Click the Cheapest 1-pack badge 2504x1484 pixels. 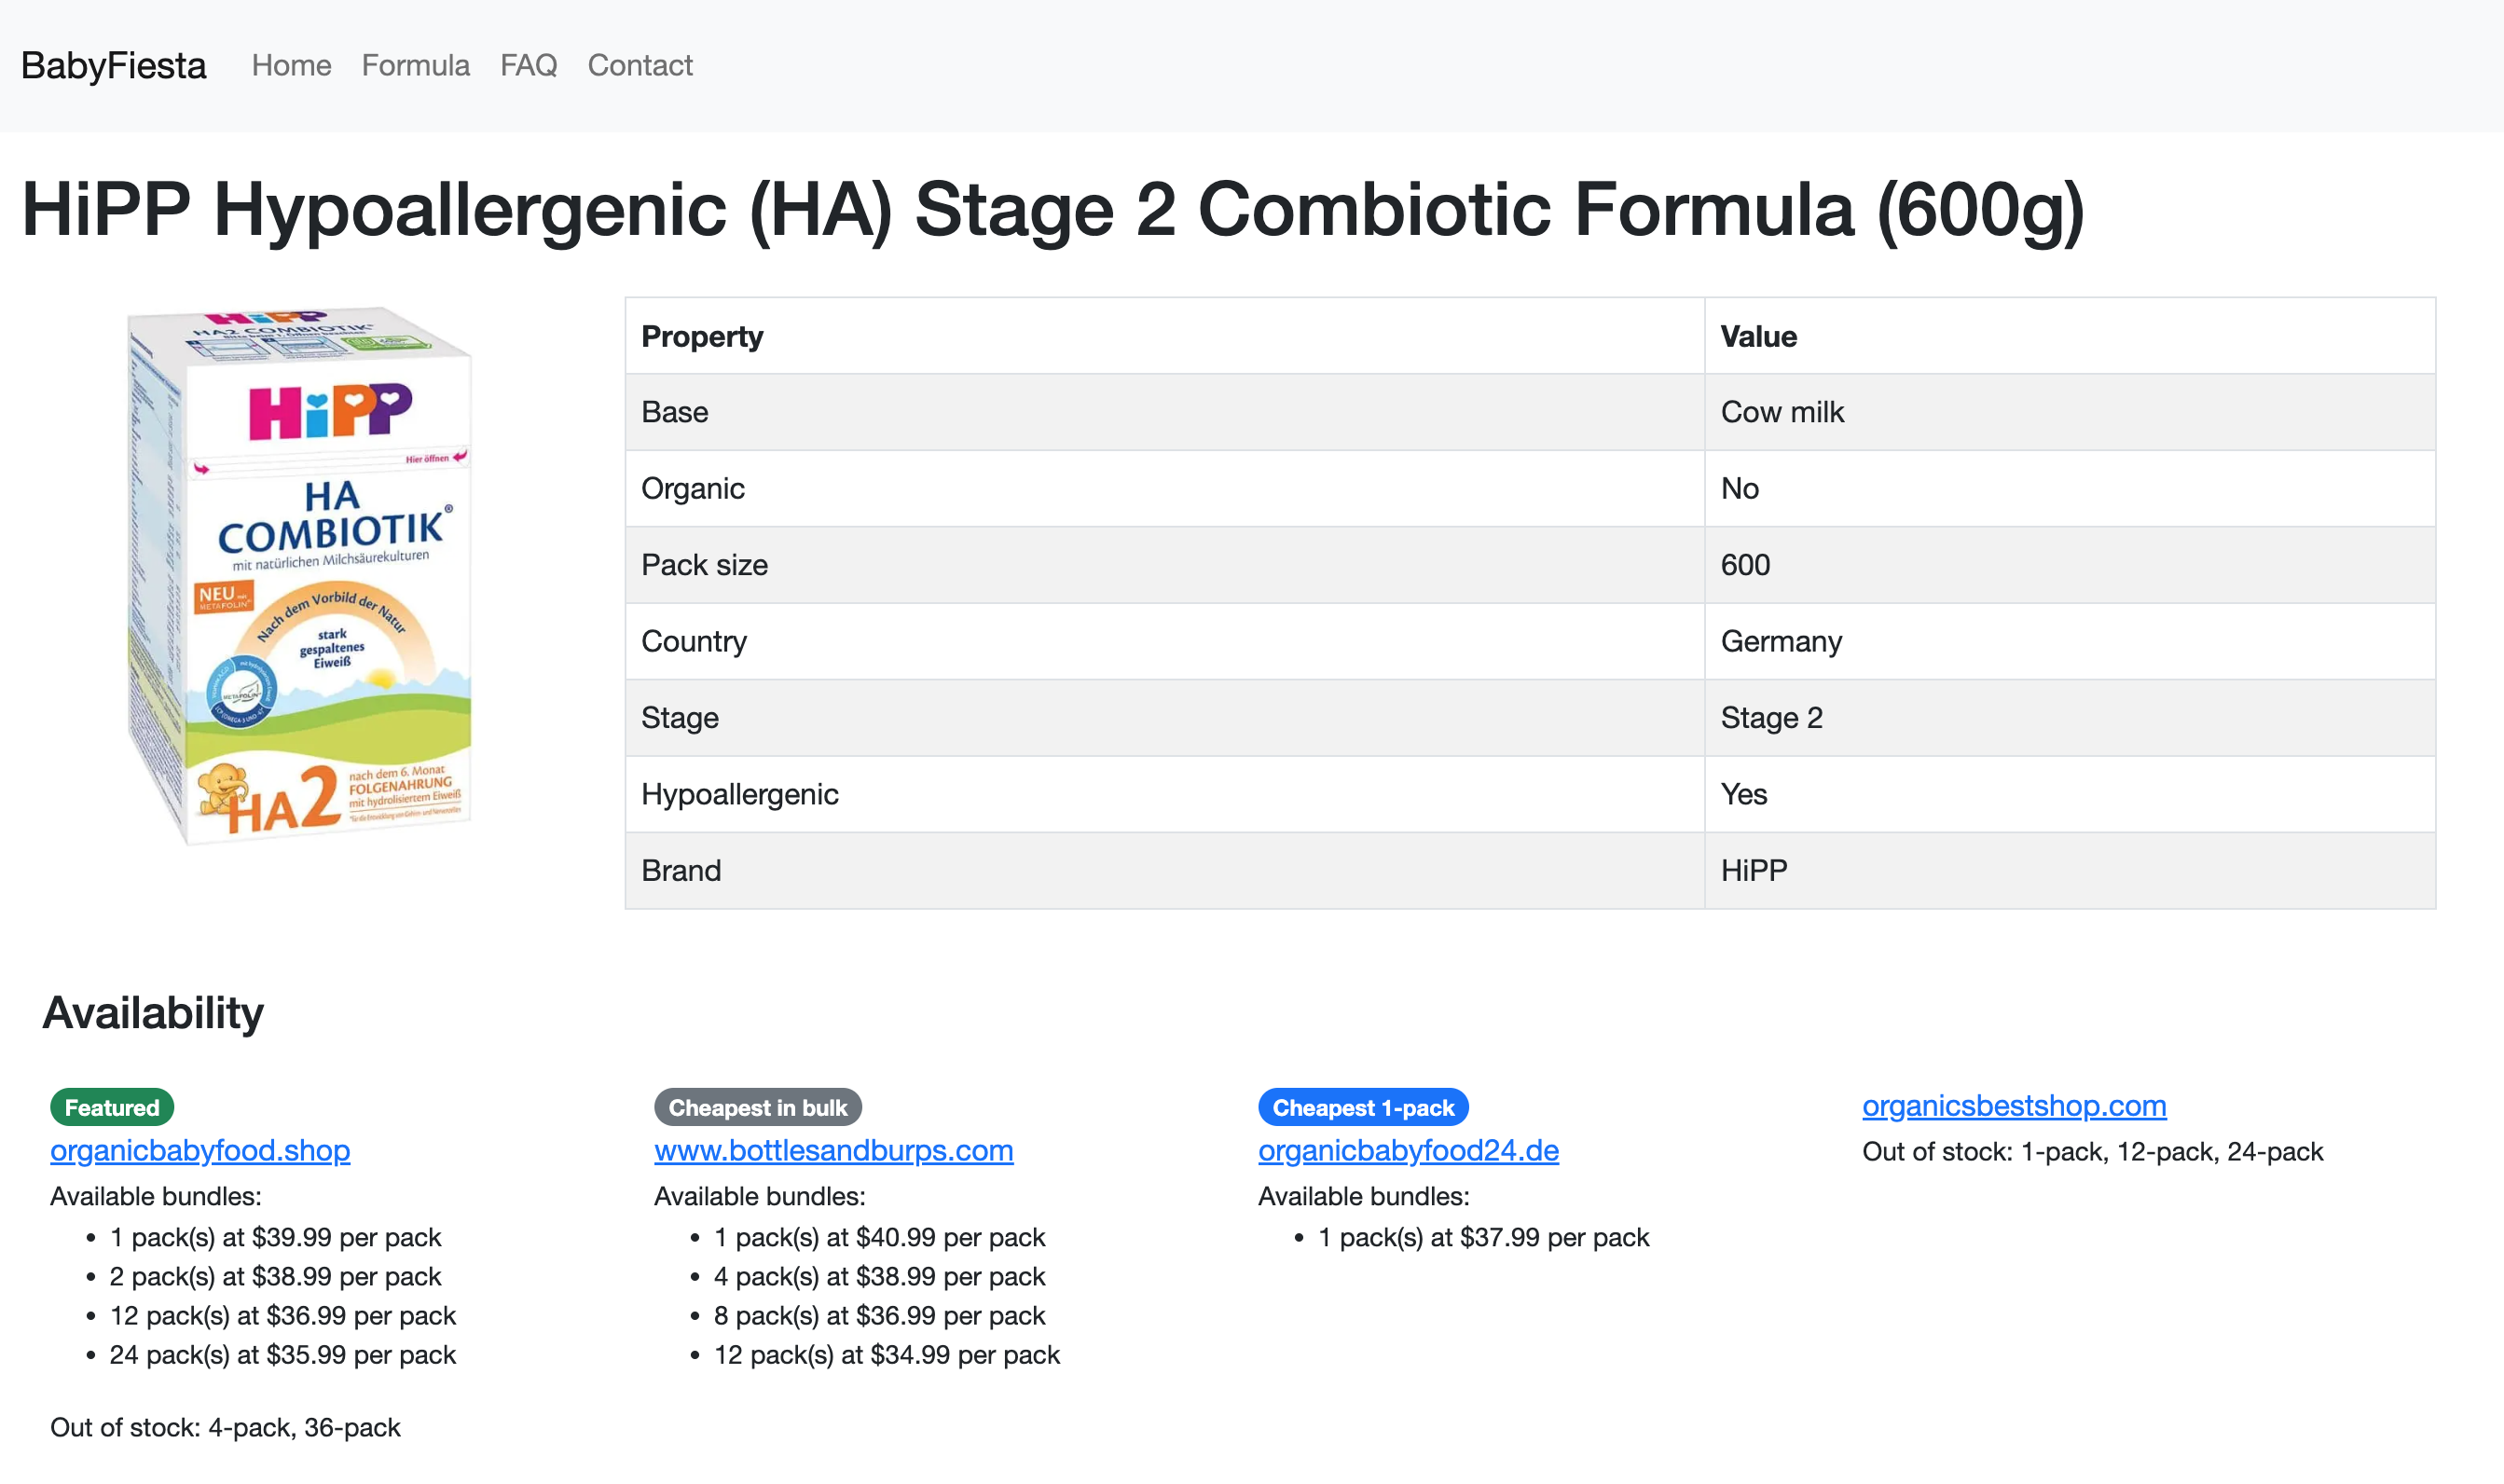(x=1363, y=1107)
